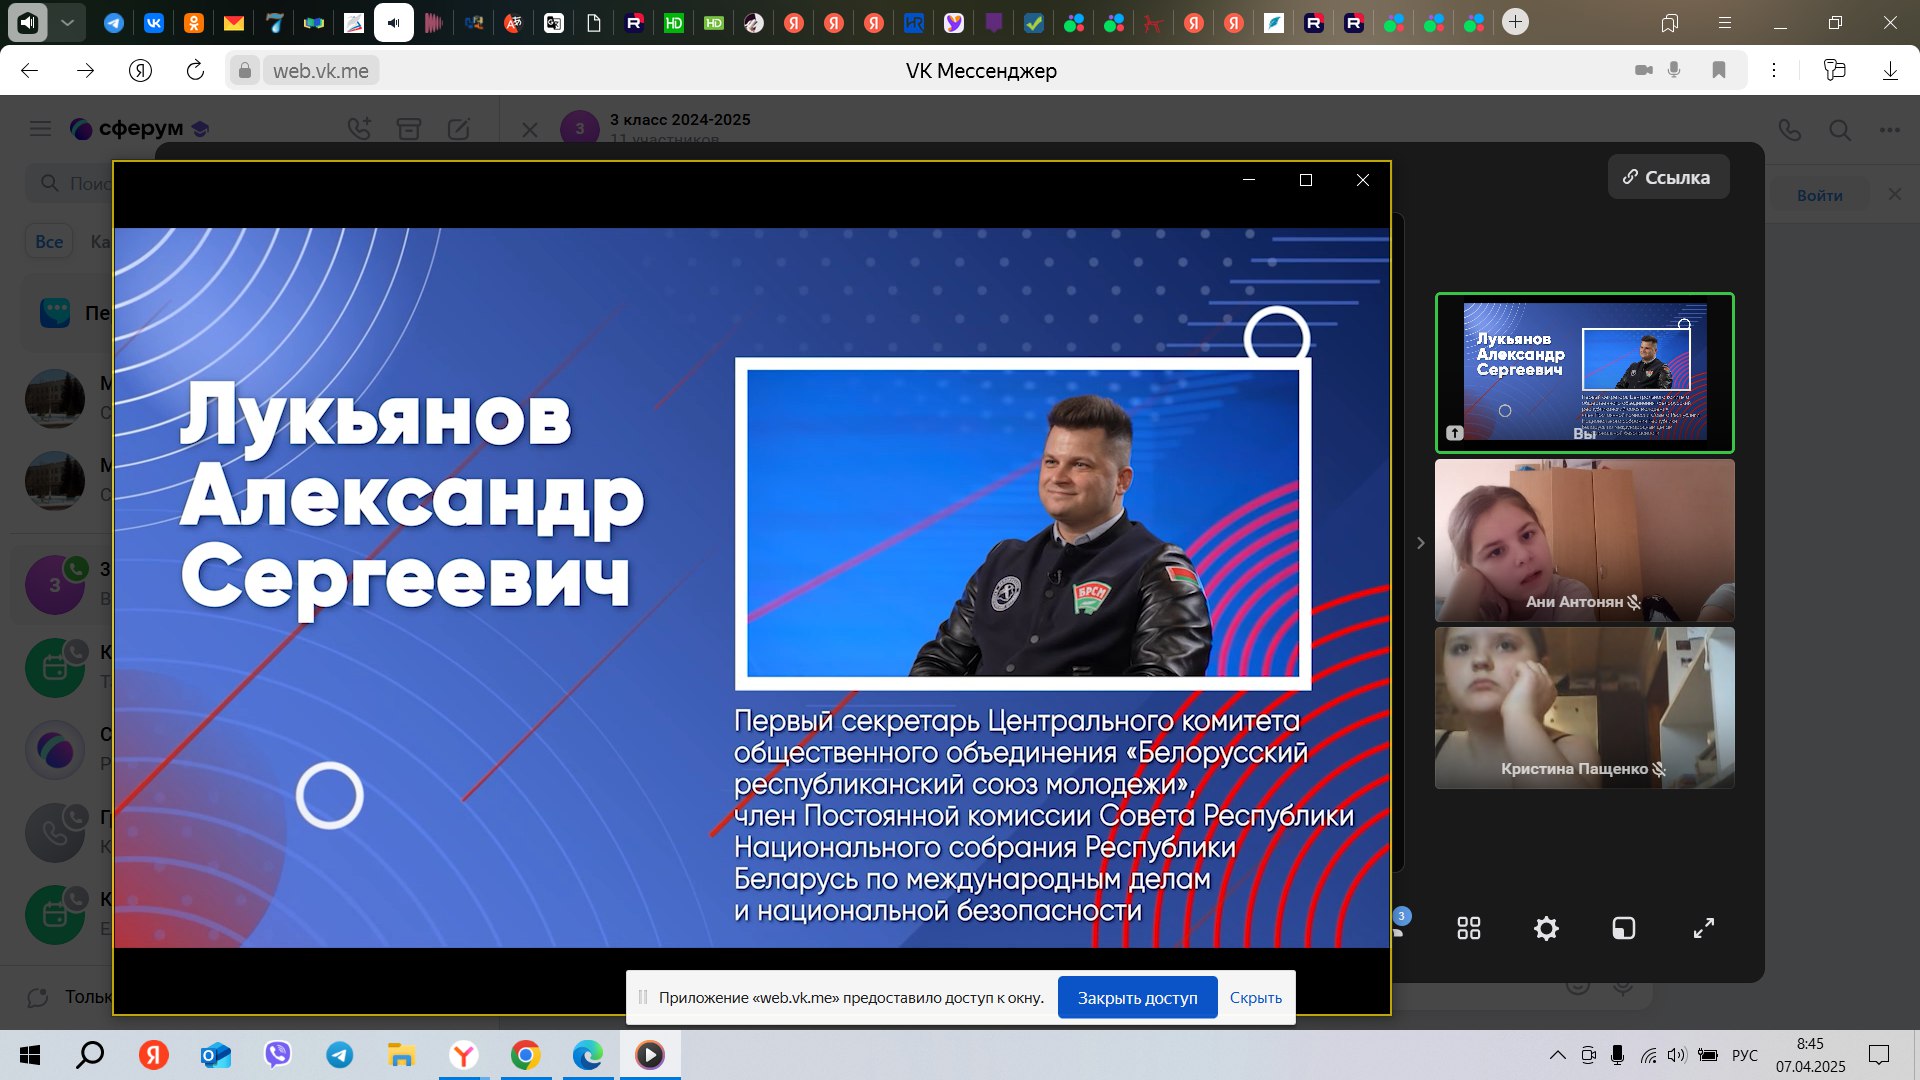Switch to the mail envelope browser tab
Viewport: 1920px width, 1080px height.
point(234,22)
